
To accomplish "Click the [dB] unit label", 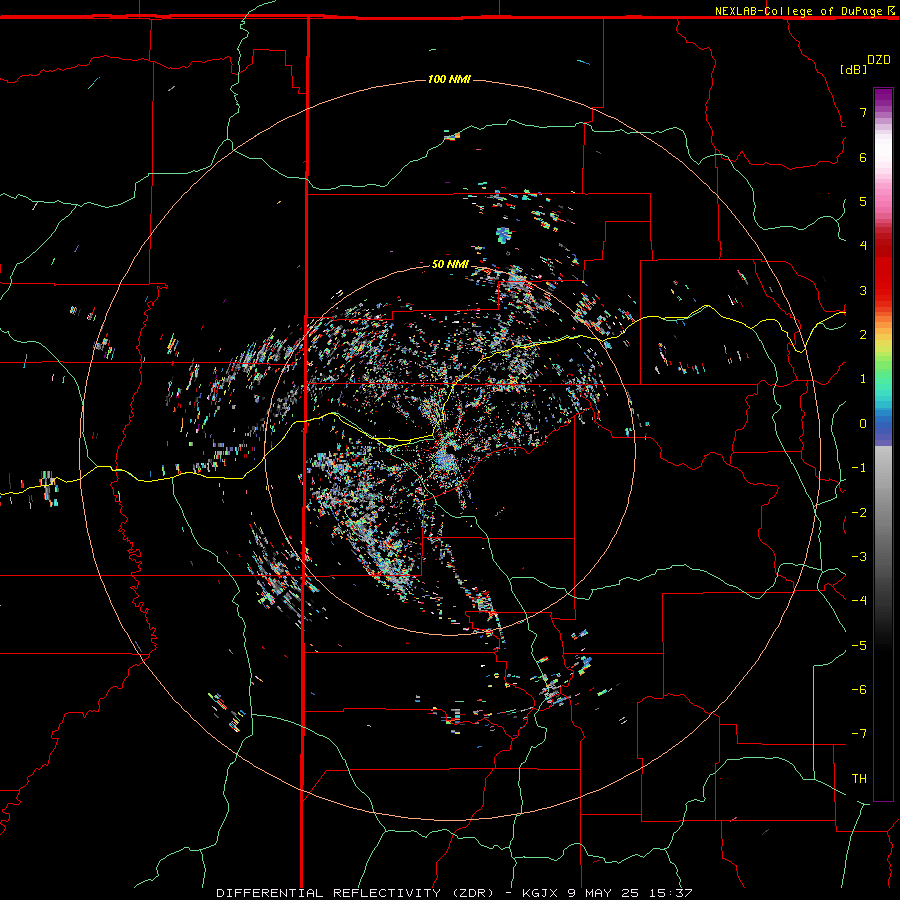I will [854, 69].
